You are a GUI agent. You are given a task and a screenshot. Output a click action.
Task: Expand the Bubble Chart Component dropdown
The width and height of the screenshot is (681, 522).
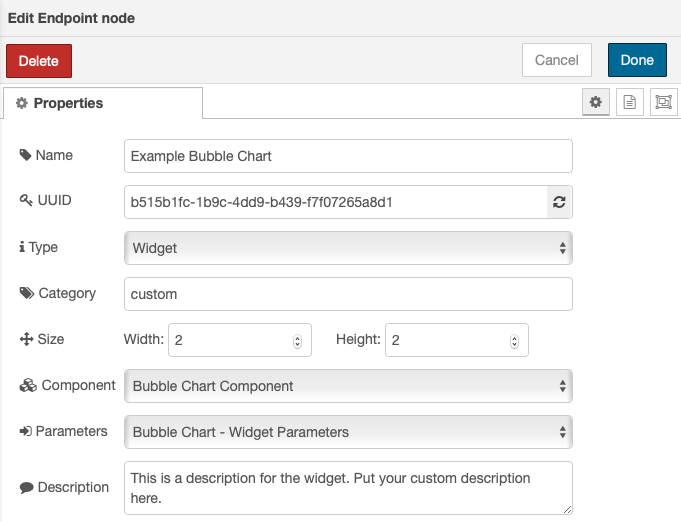coord(348,386)
